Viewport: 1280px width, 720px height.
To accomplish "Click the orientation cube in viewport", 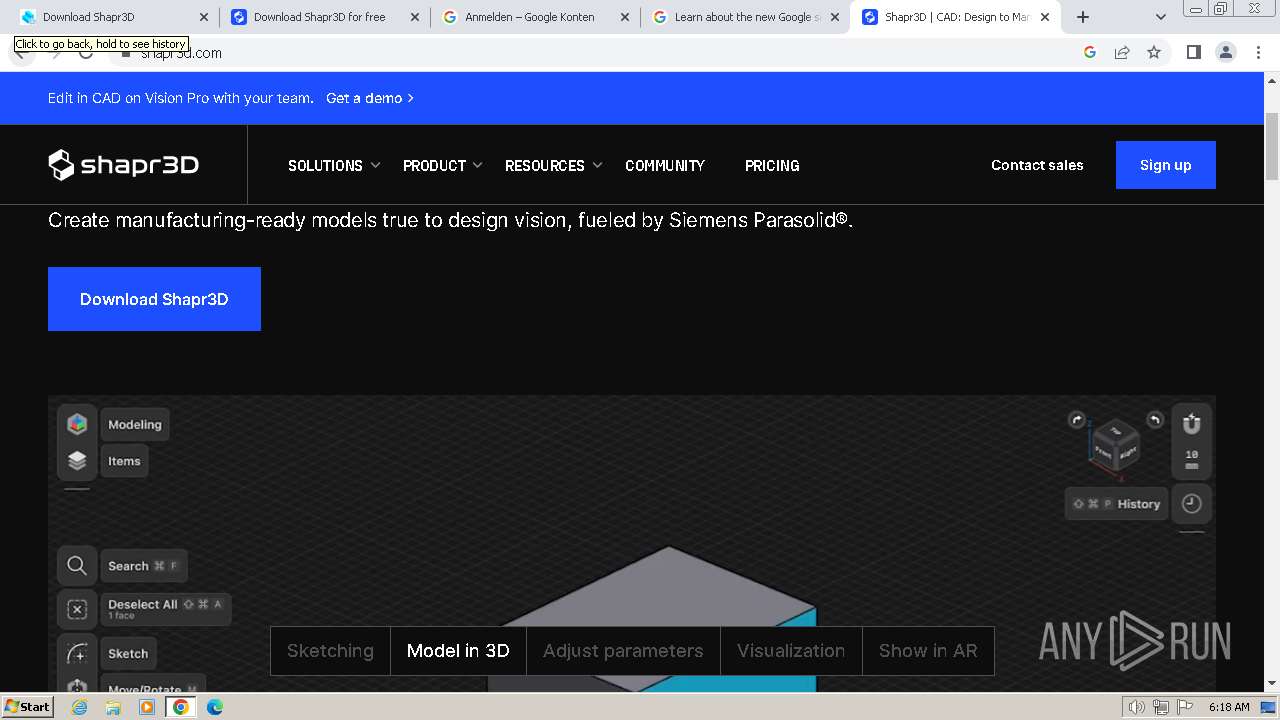I will (x=1115, y=444).
